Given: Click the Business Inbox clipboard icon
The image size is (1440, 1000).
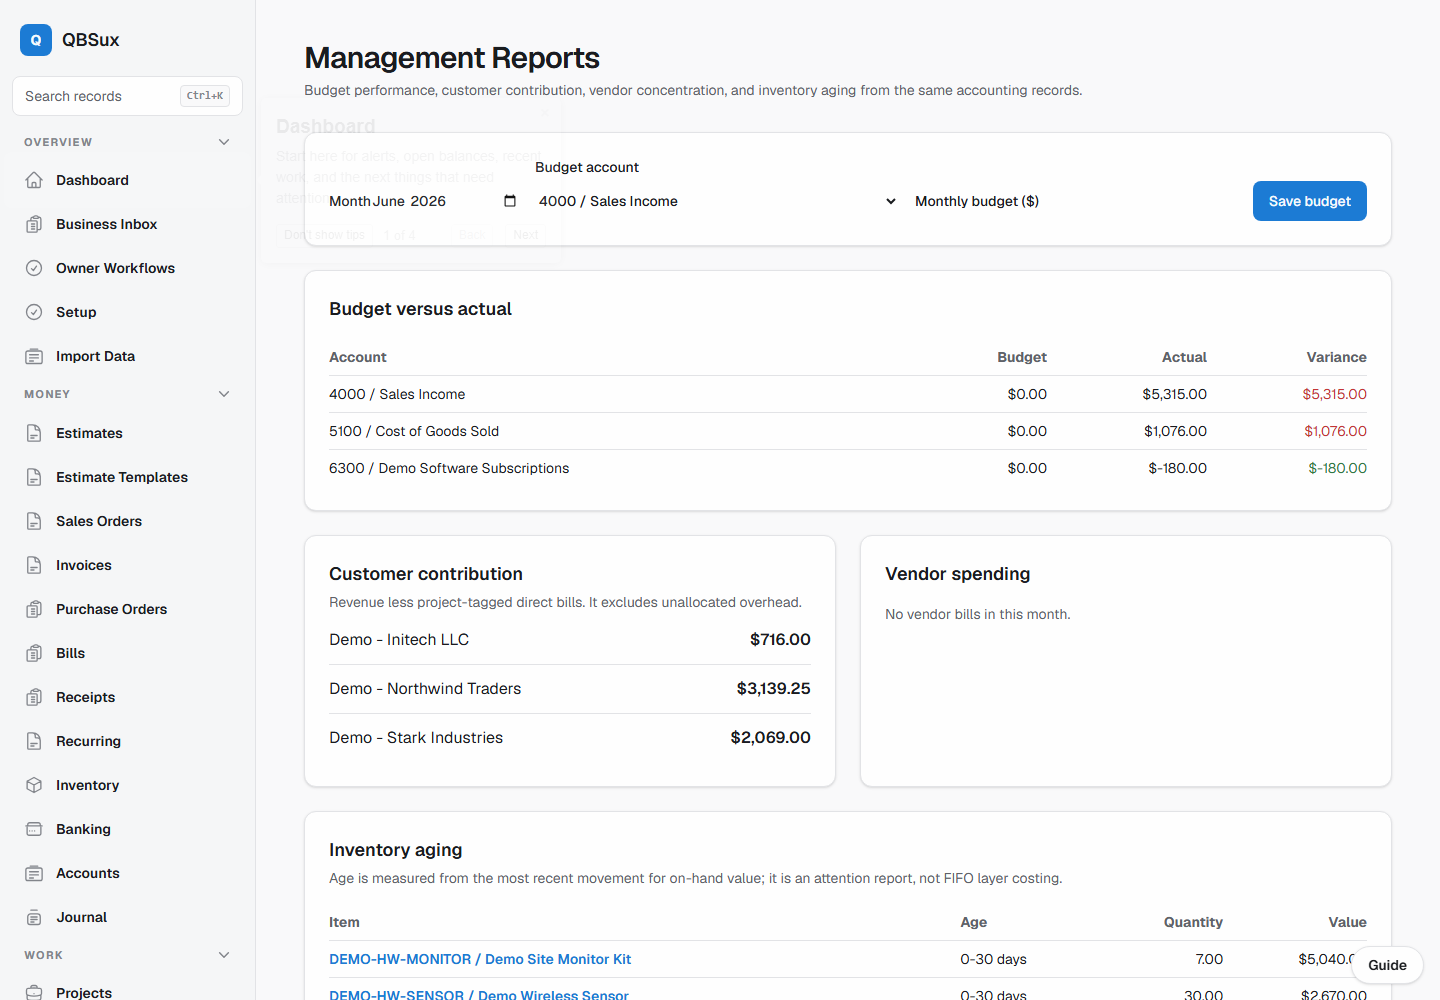Looking at the screenshot, I should pyautogui.click(x=34, y=224).
